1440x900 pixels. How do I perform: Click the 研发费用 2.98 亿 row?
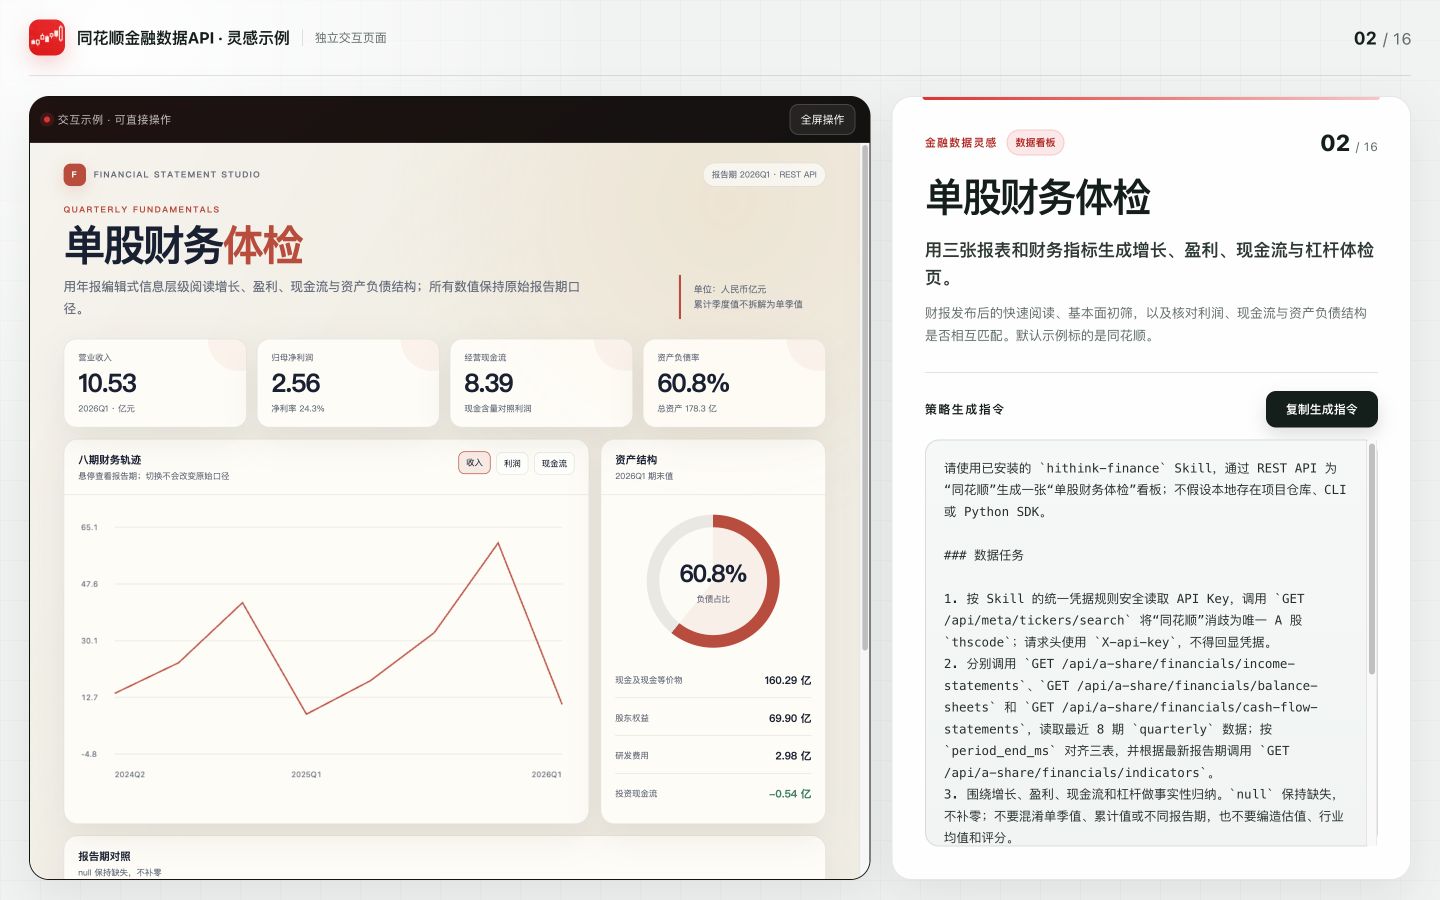[713, 756]
